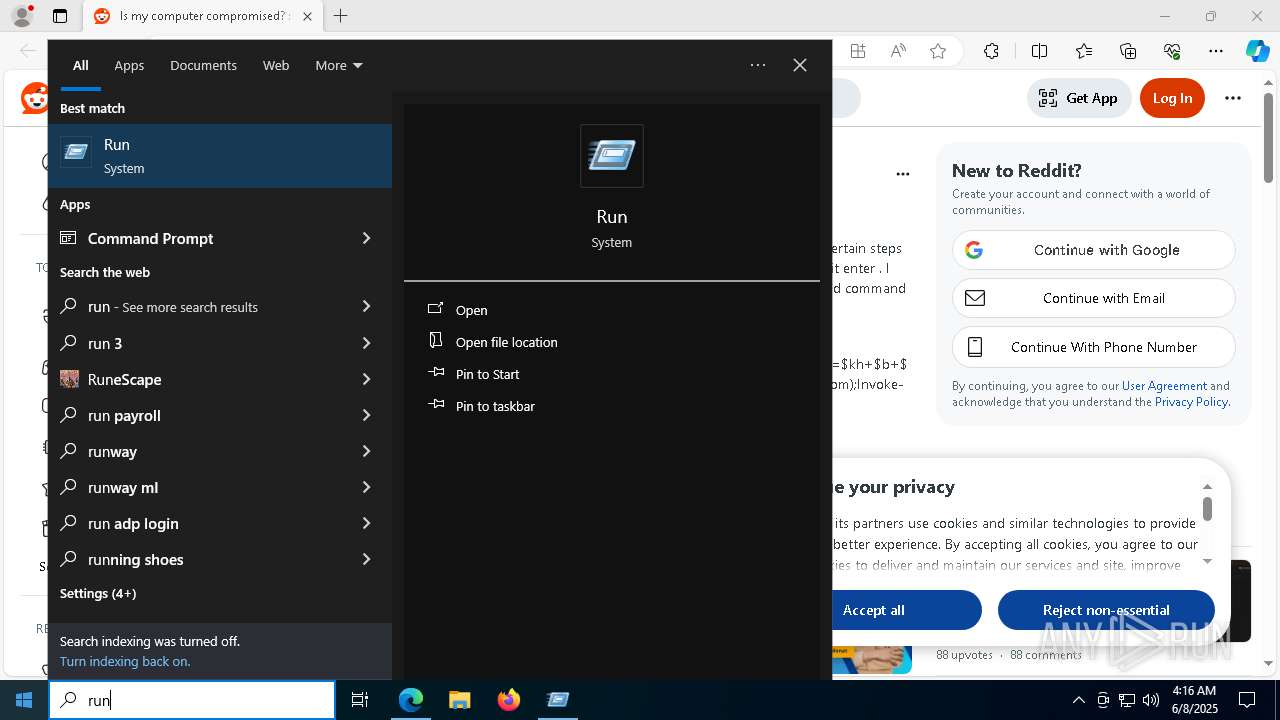Image resolution: width=1280 pixels, height=720 pixels.
Task: Click the network tray icon
Action: [1127, 700]
